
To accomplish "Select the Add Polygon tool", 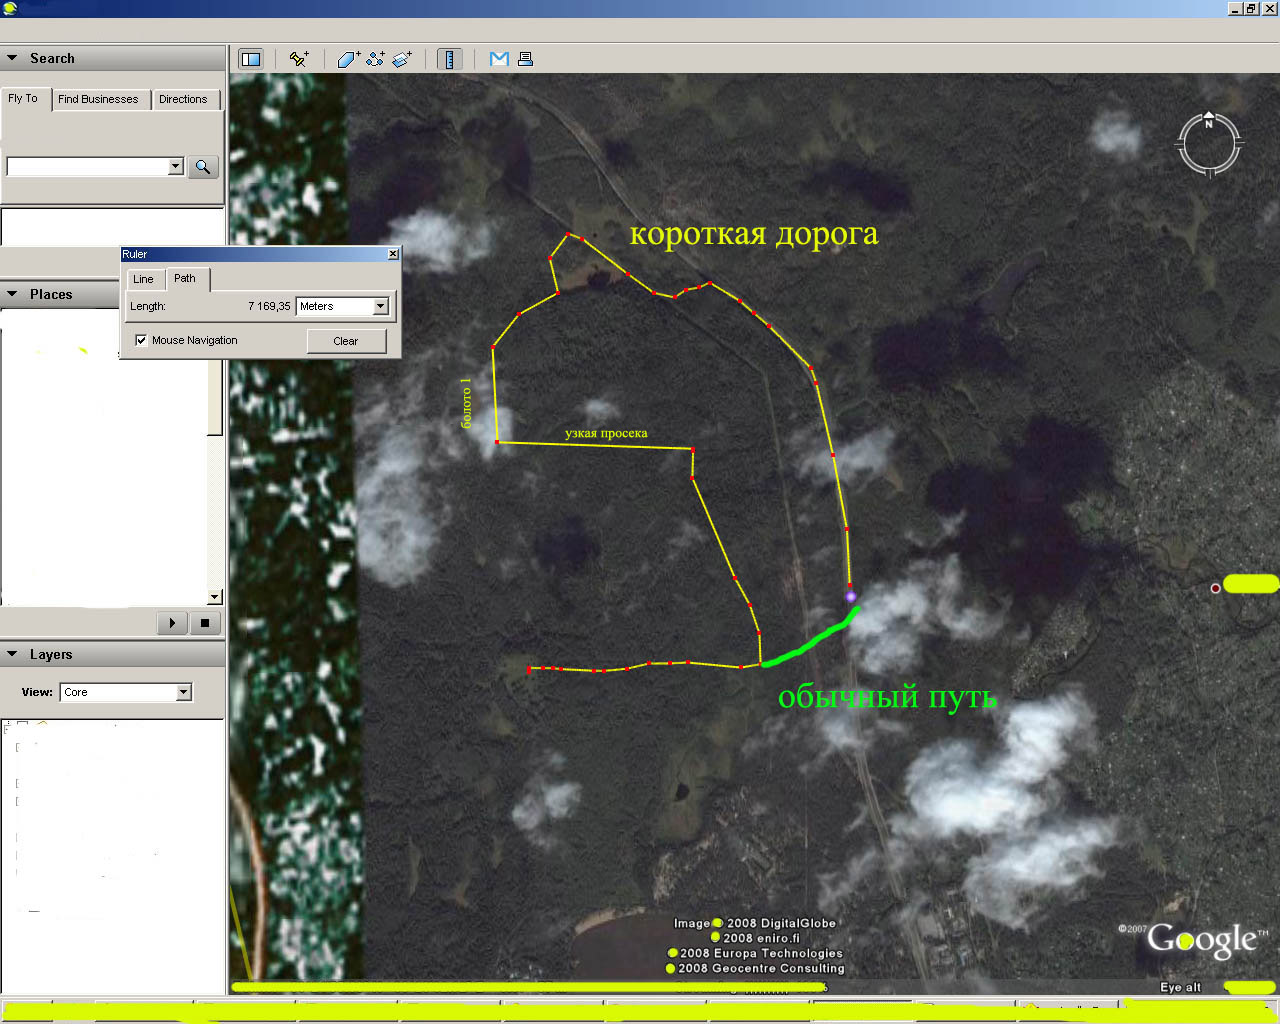I will [348, 59].
